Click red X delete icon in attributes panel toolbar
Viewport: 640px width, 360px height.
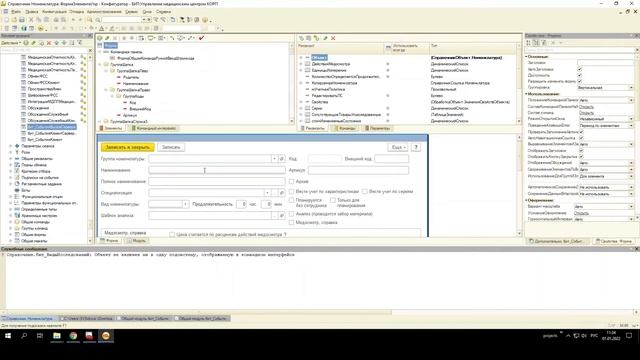pyautogui.click(x=333, y=38)
